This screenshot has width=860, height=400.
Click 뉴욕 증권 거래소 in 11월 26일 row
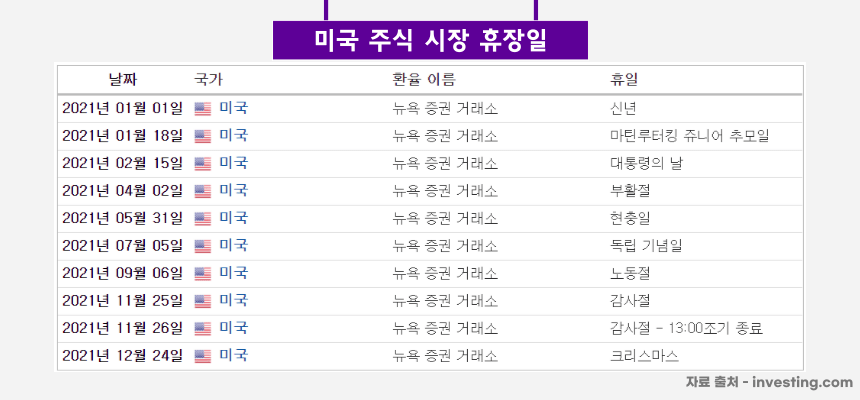445,329
